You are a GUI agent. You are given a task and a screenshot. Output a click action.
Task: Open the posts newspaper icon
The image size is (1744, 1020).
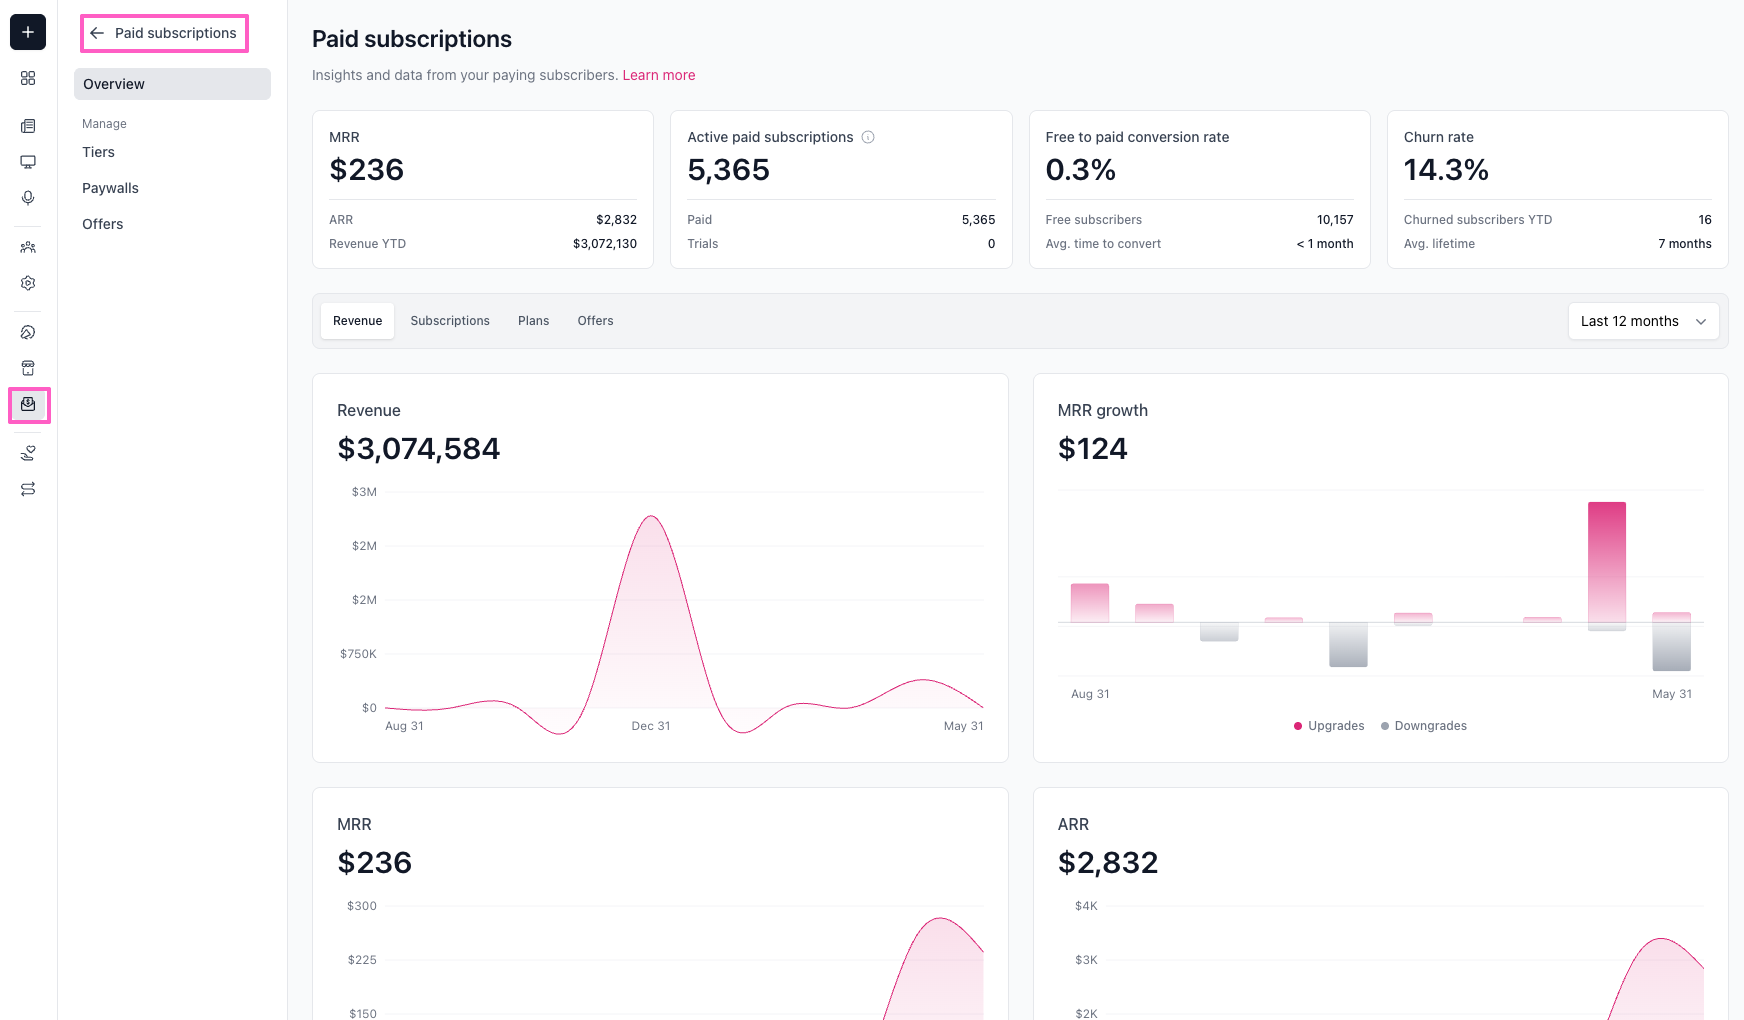pyautogui.click(x=28, y=126)
